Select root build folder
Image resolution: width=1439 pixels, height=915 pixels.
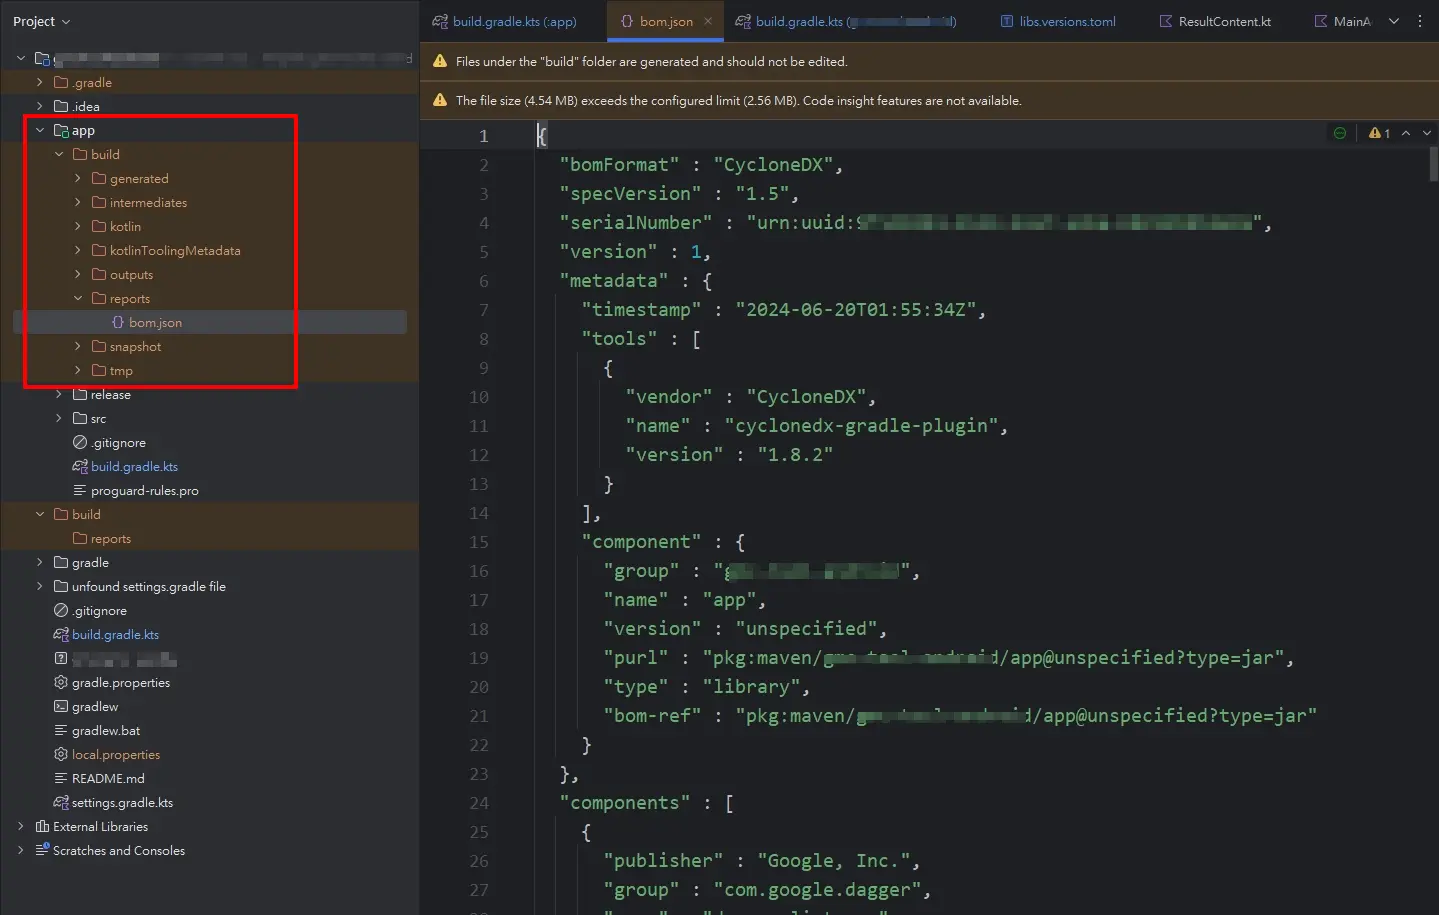click(x=86, y=514)
